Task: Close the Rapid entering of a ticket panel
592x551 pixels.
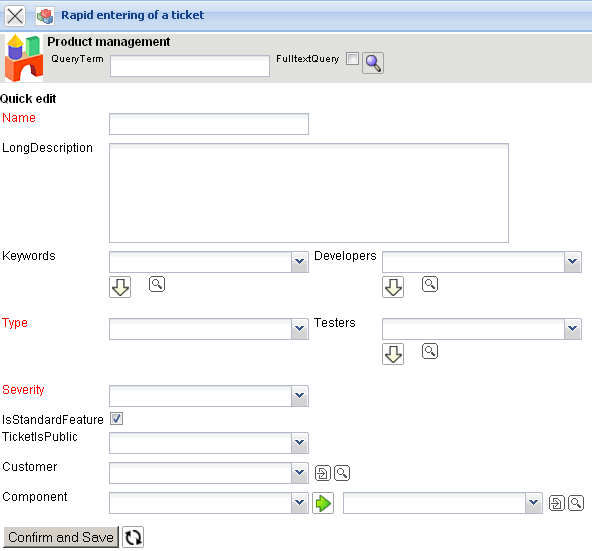Action: [15, 16]
